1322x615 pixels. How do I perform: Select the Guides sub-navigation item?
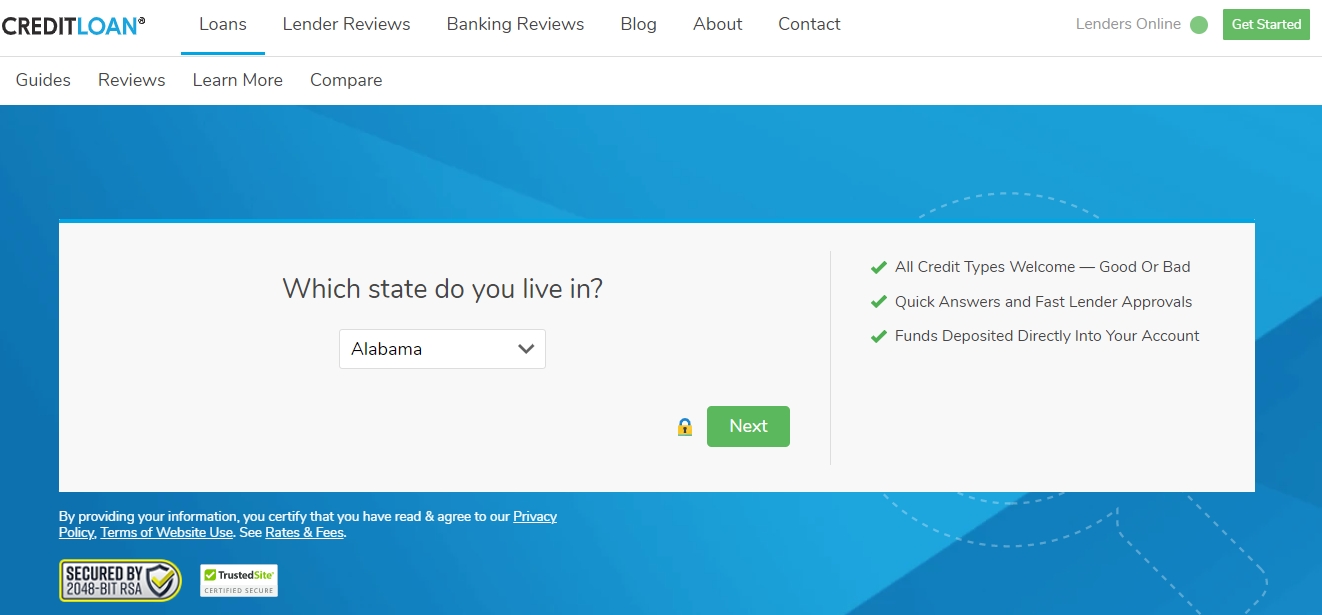(x=43, y=80)
